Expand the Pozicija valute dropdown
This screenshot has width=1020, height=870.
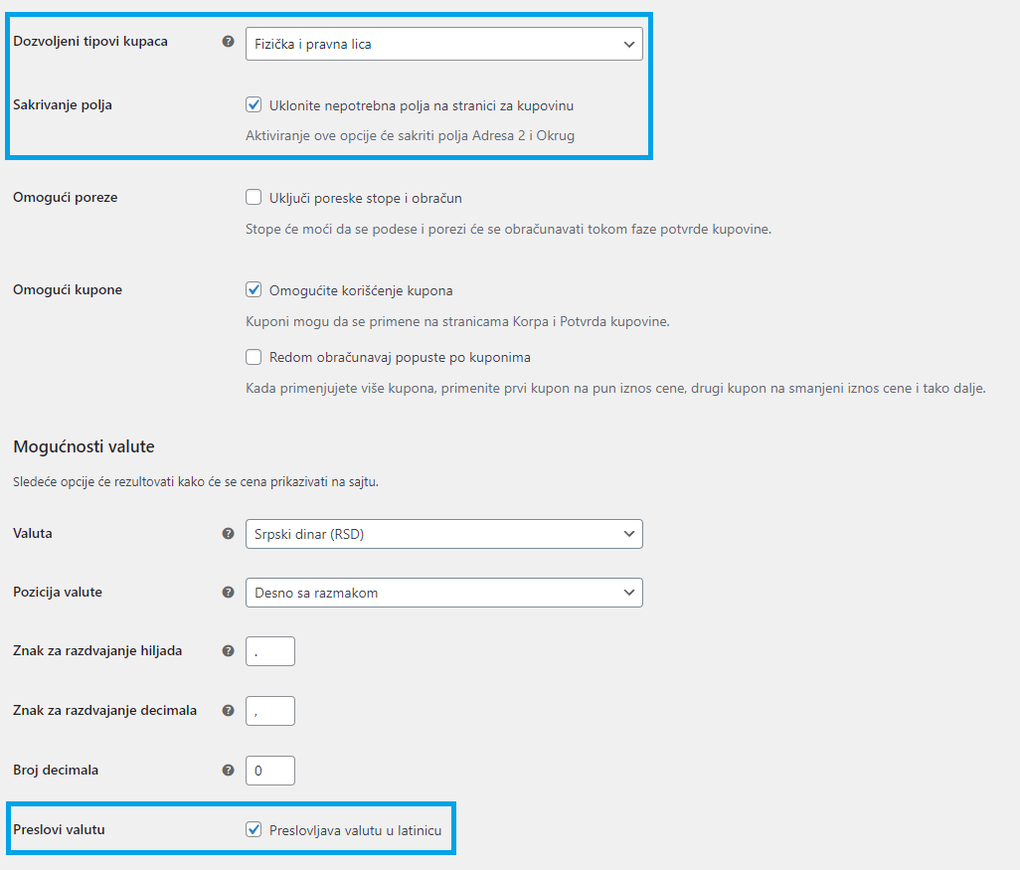pos(443,593)
